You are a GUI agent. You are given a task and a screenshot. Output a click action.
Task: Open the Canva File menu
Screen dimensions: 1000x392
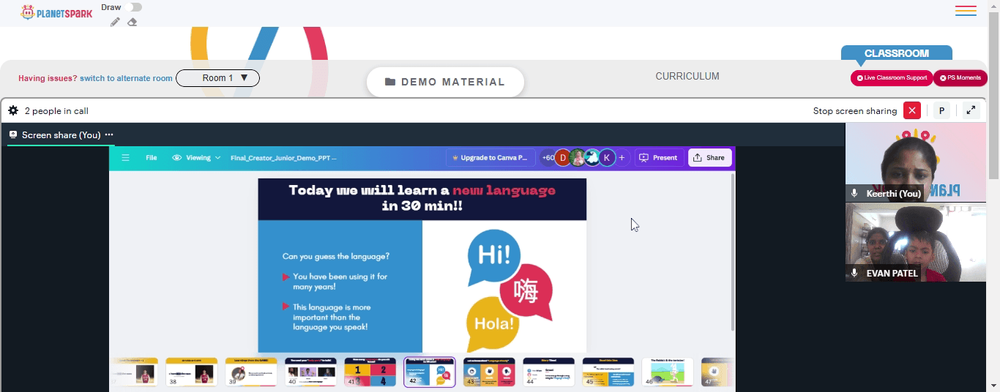(x=151, y=157)
